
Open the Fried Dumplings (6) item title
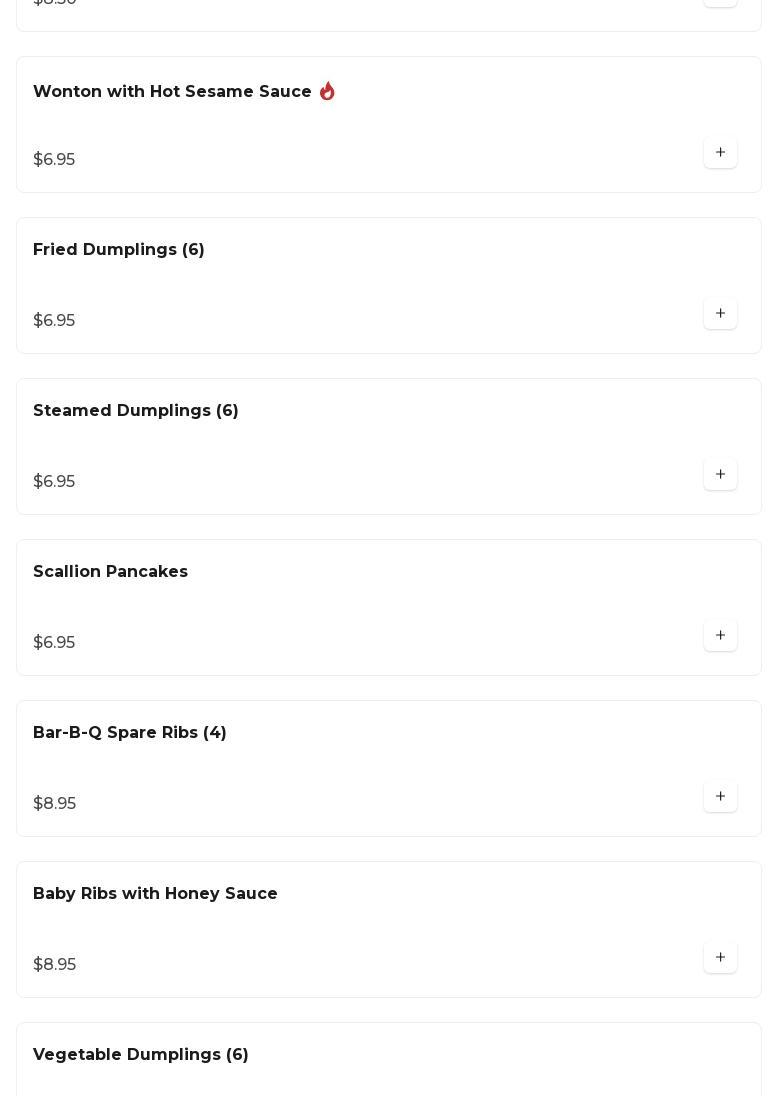[119, 250]
